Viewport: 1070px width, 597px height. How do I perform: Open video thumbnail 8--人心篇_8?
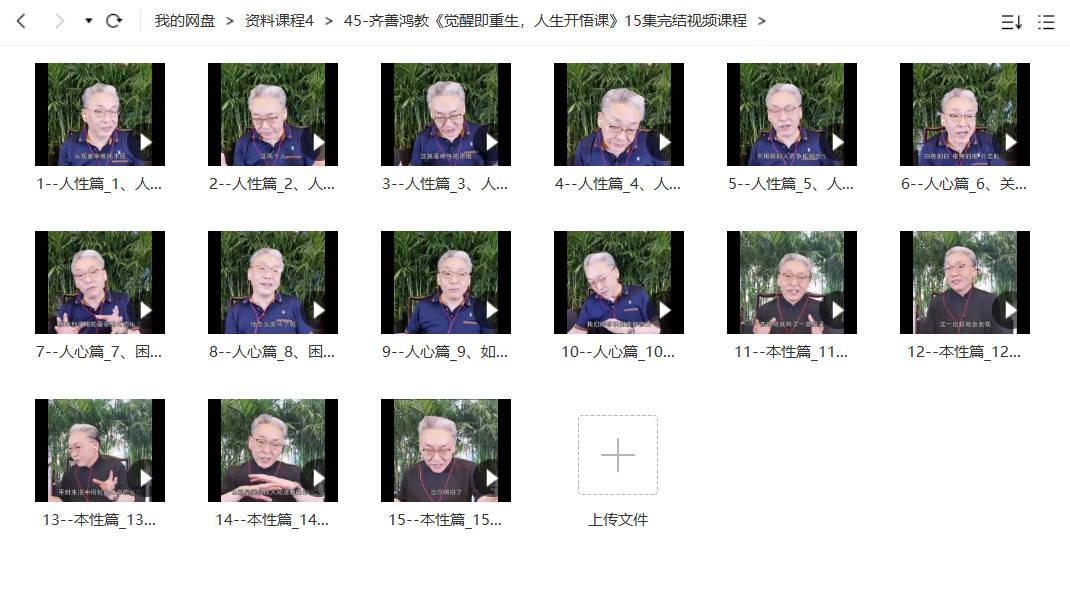tap(273, 282)
